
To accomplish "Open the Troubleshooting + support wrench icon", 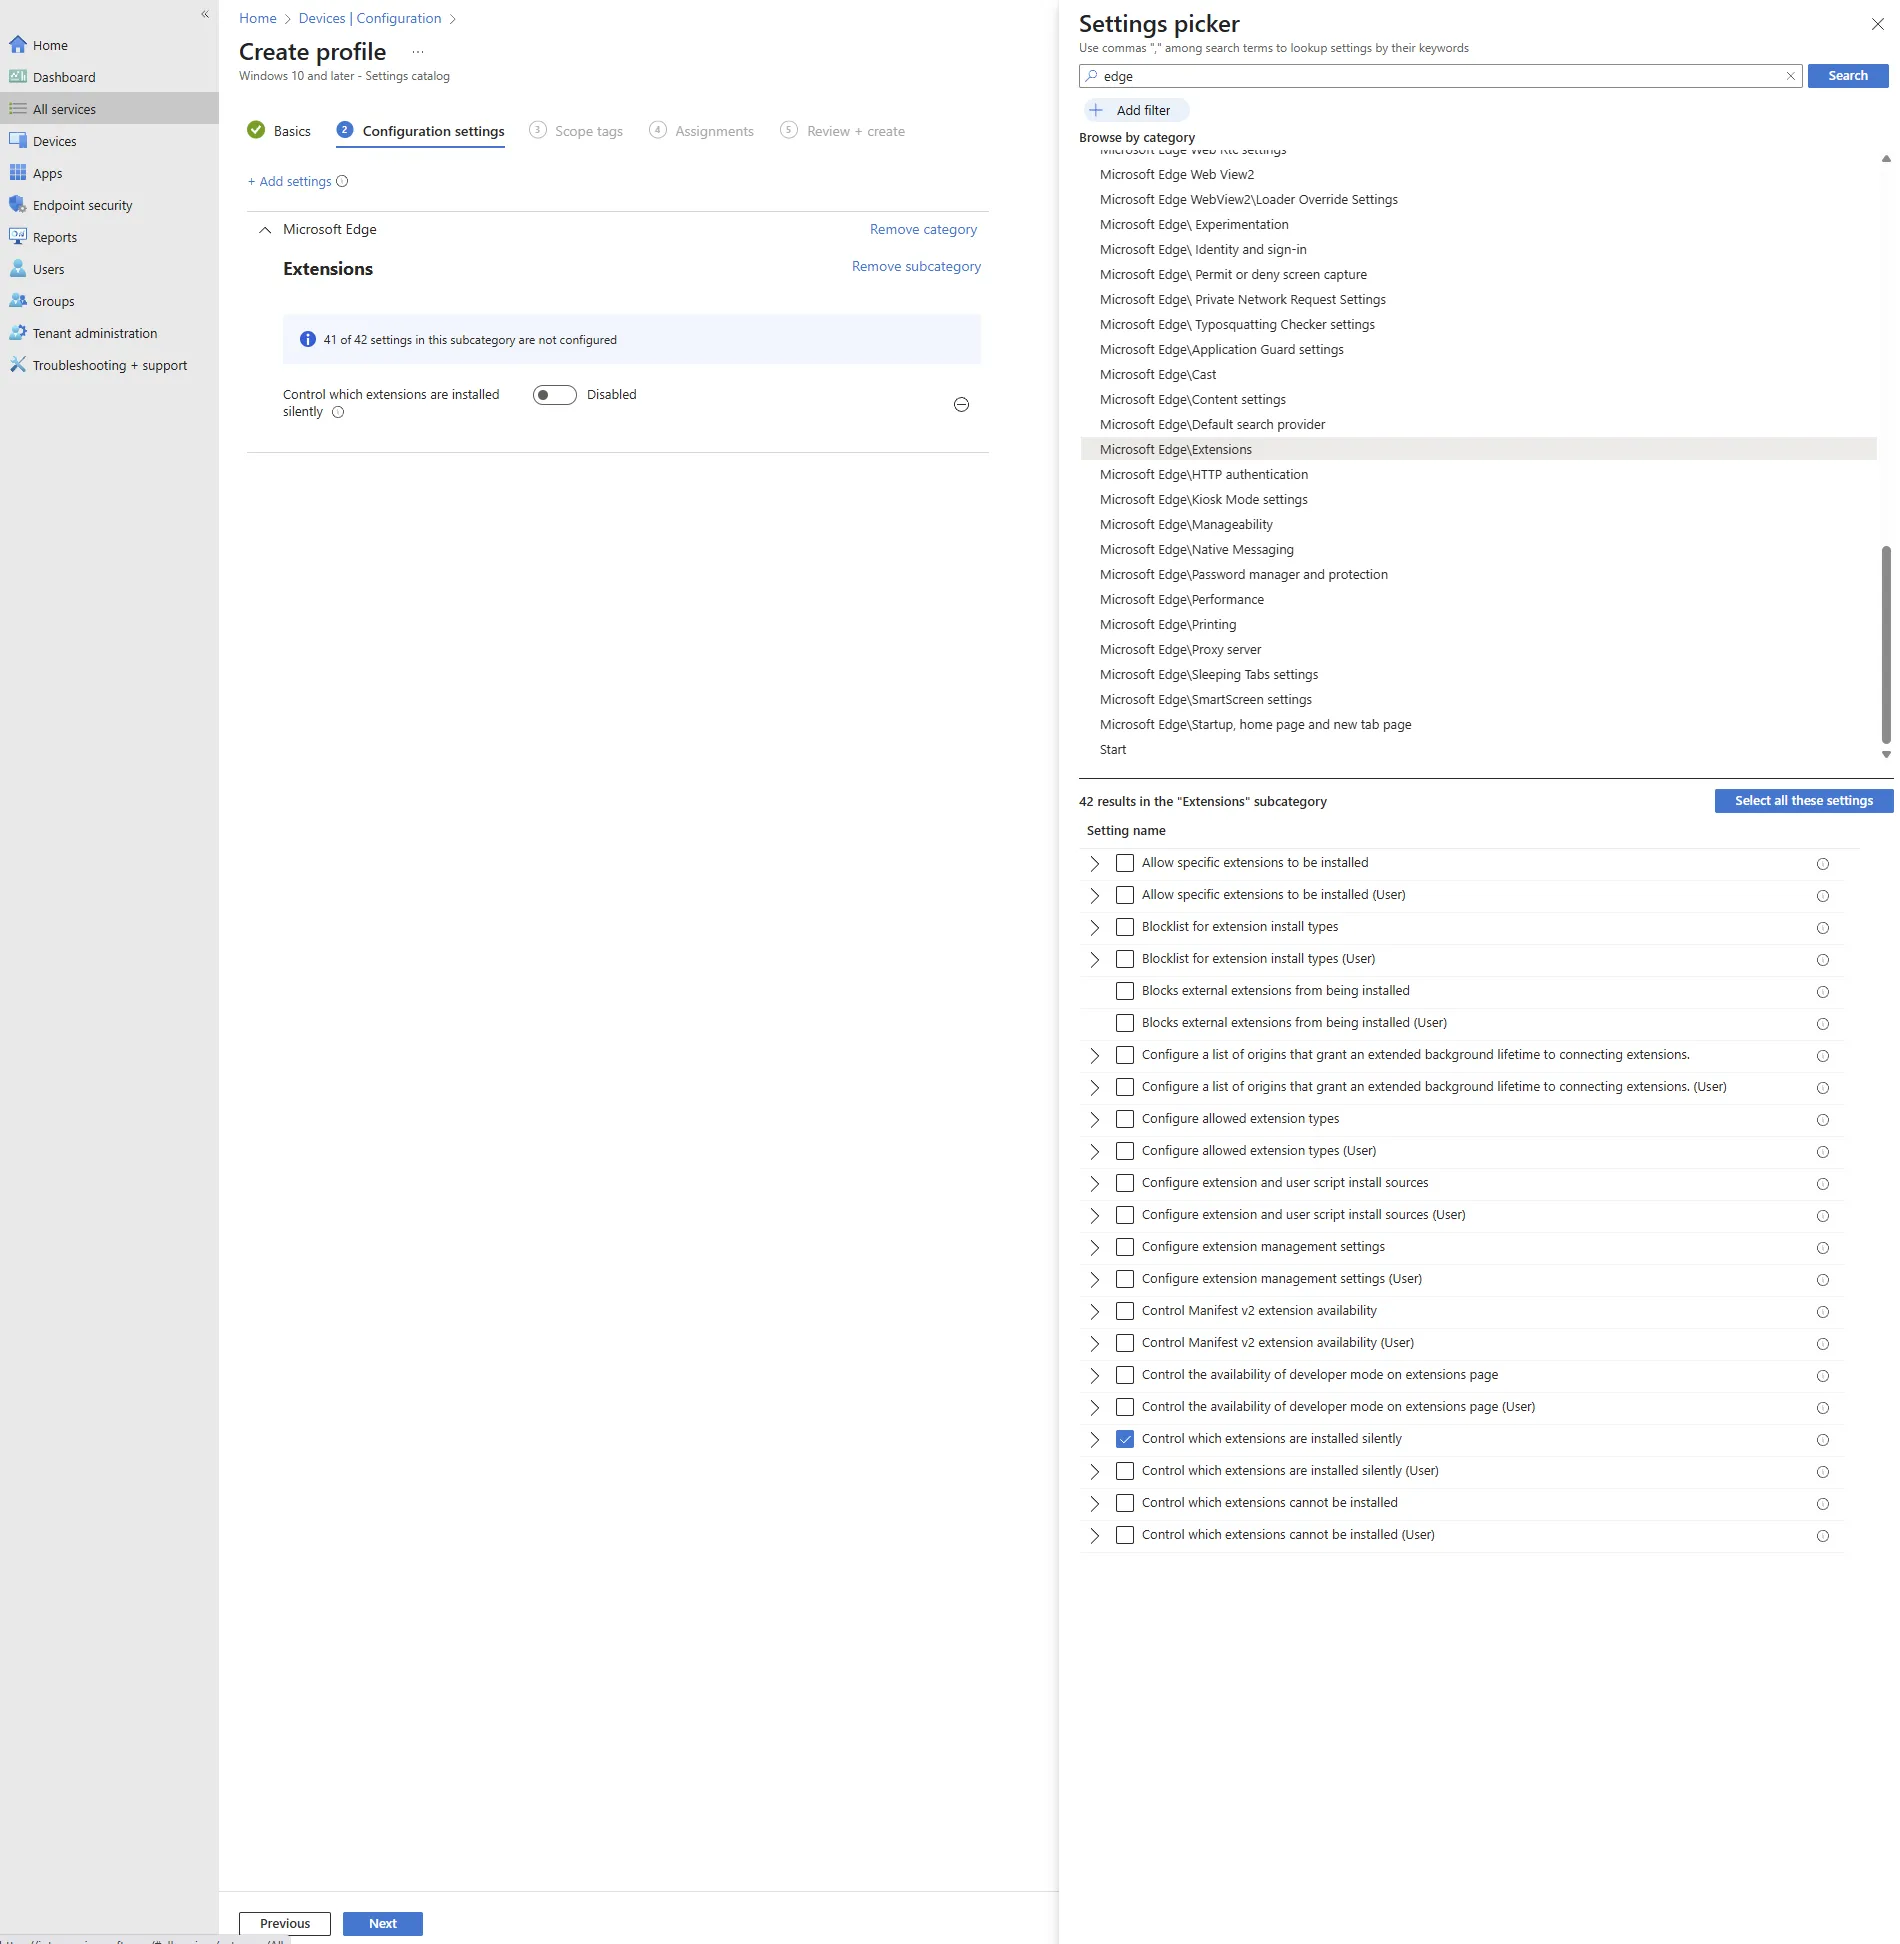I will (18, 365).
